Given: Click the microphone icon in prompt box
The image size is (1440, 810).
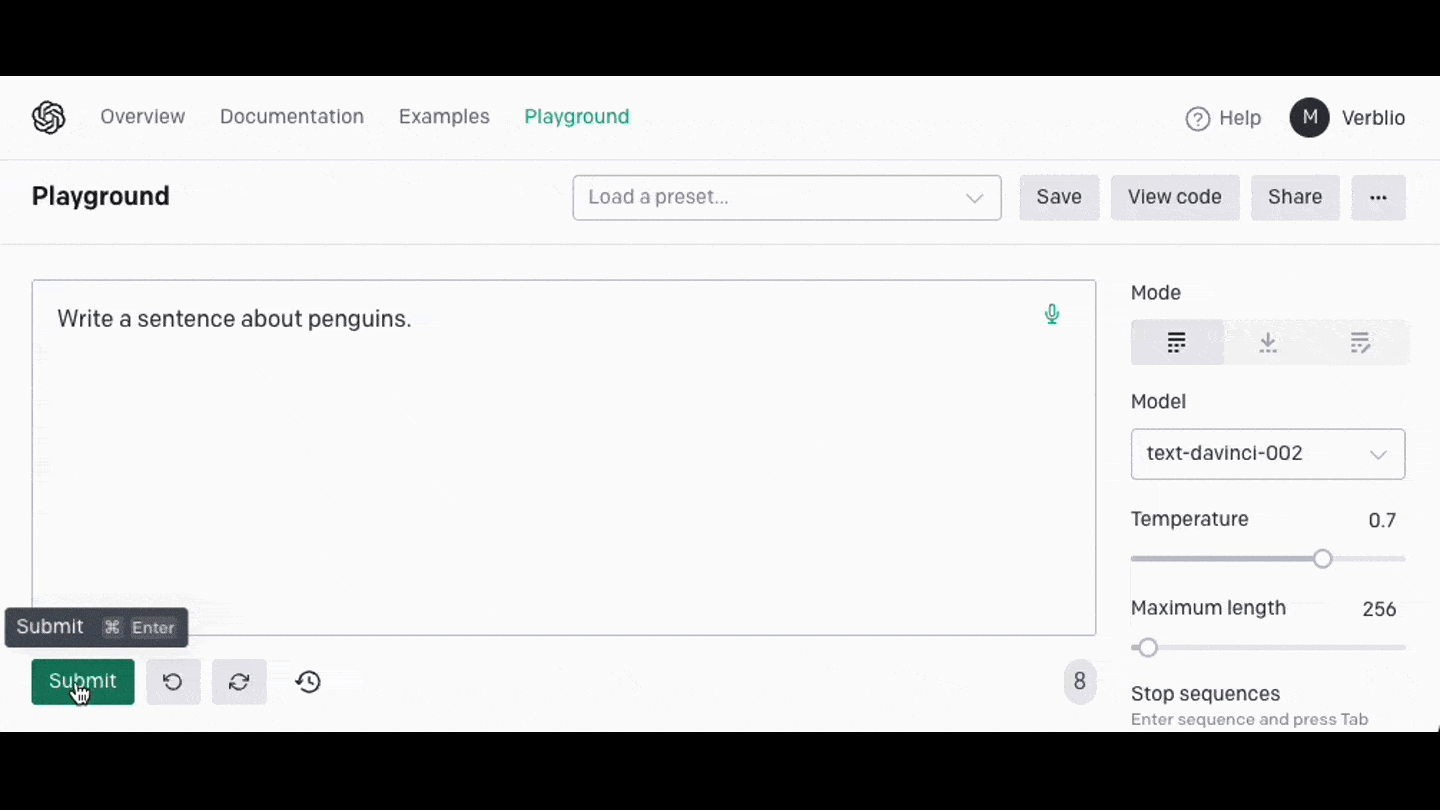Looking at the screenshot, I should coord(1051,314).
